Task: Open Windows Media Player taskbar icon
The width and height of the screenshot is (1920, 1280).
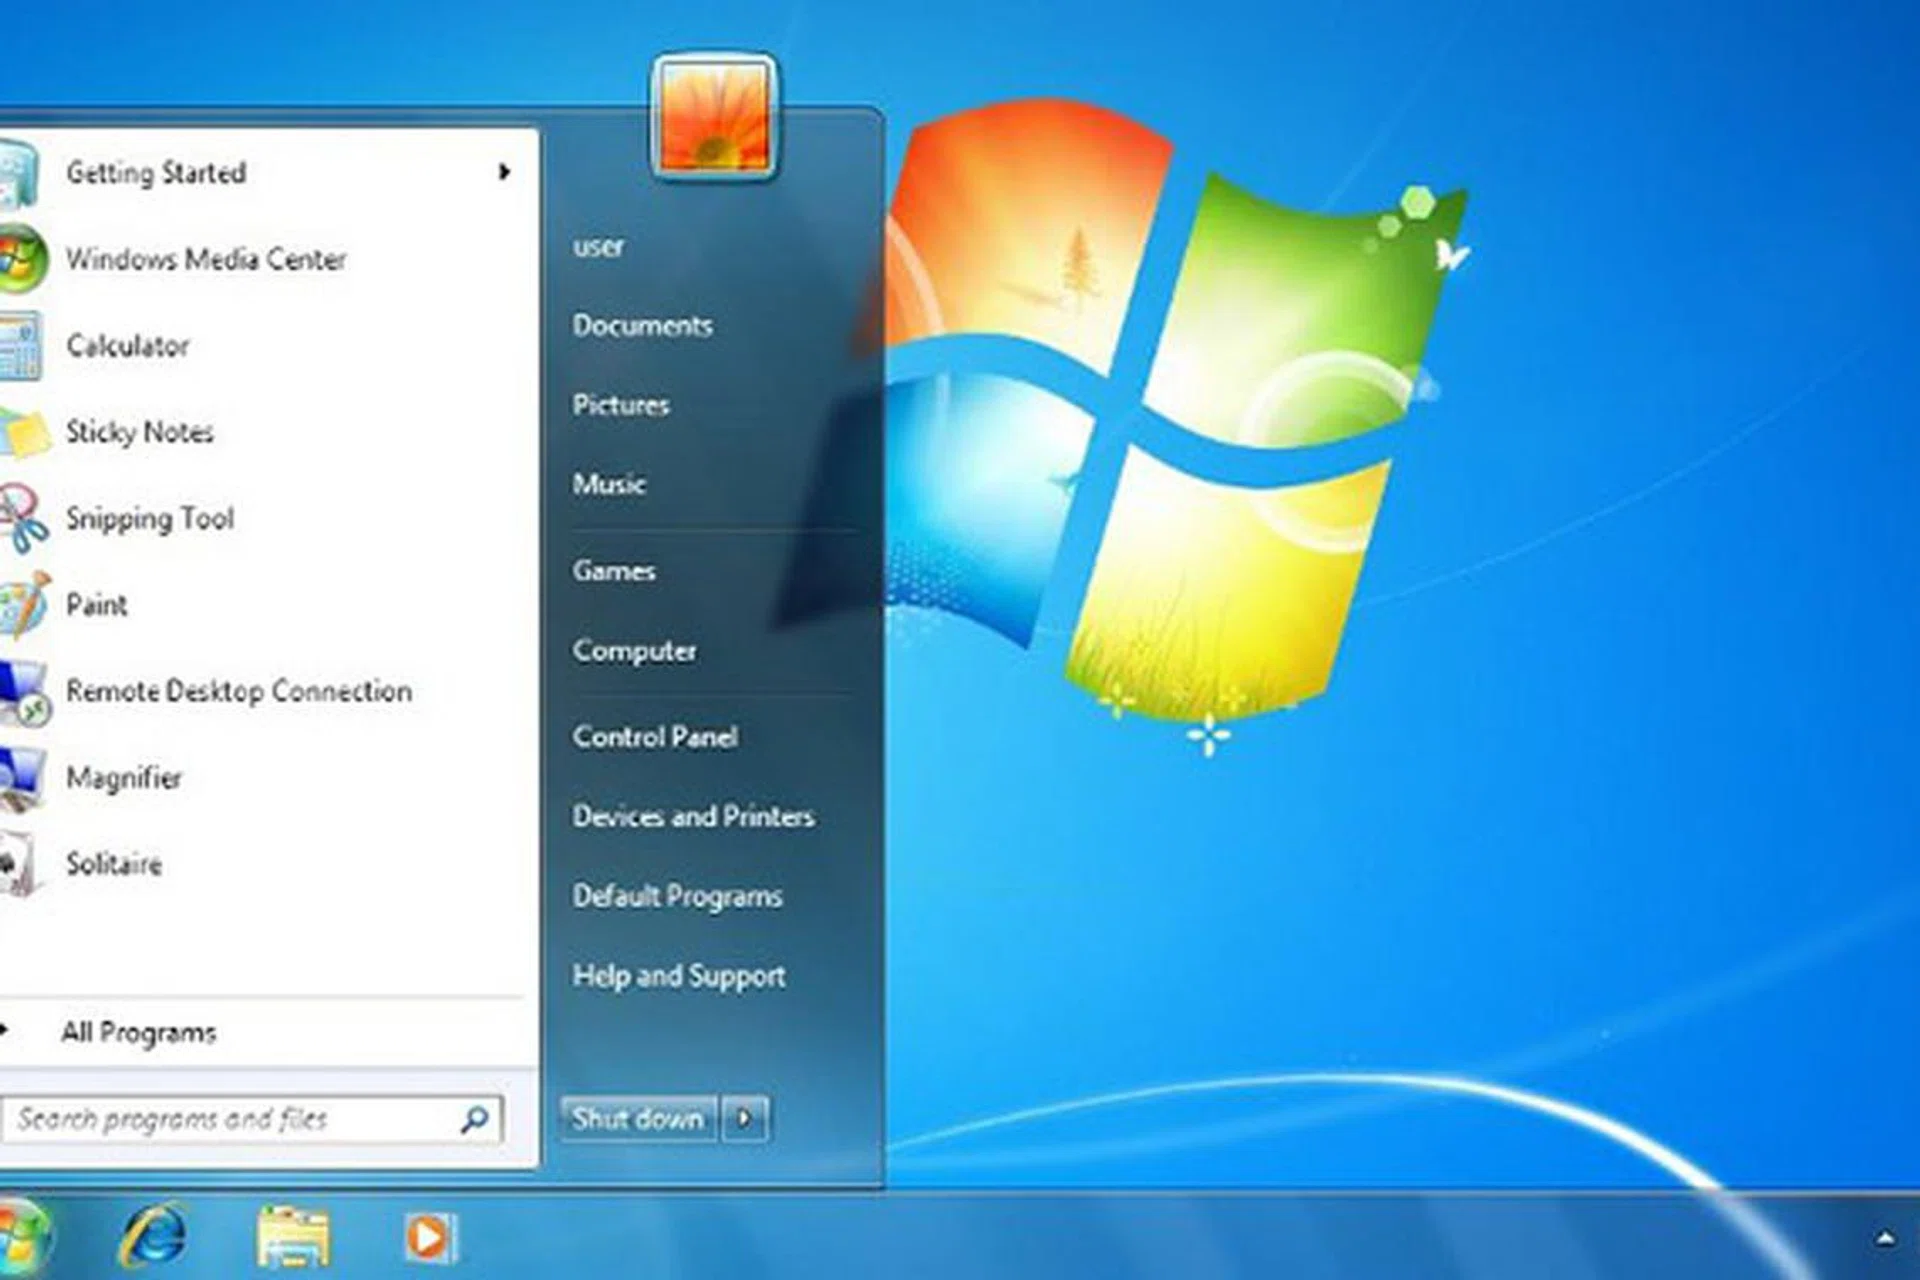Action: click(x=430, y=1237)
